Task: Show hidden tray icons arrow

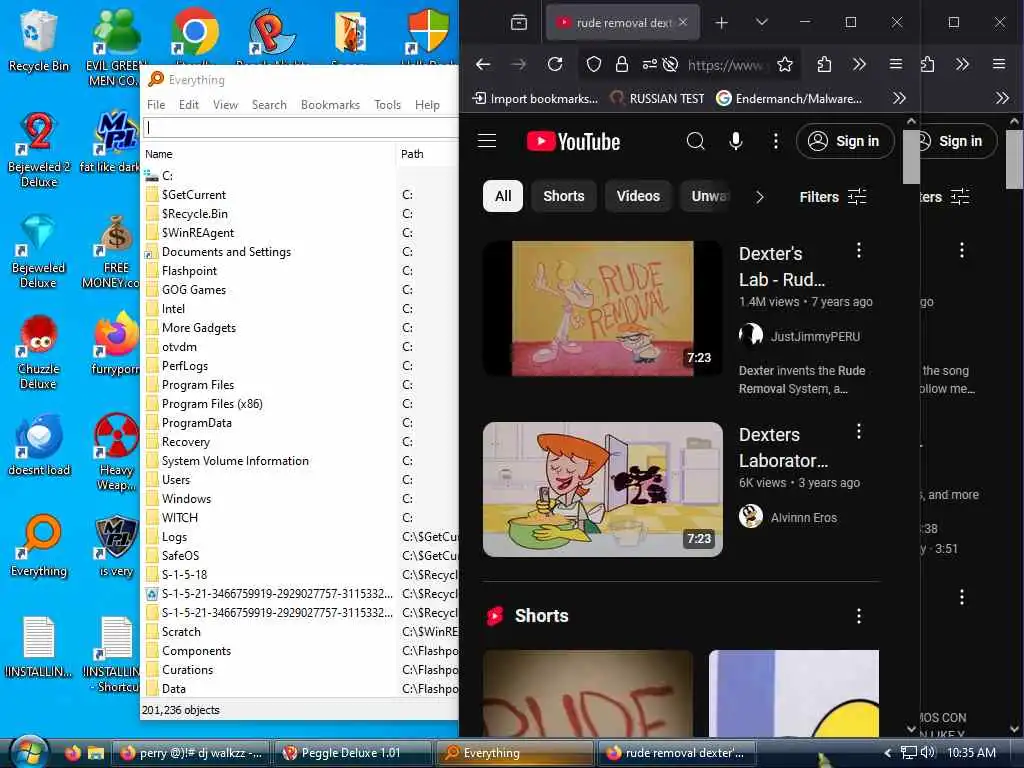Action: coord(887,753)
